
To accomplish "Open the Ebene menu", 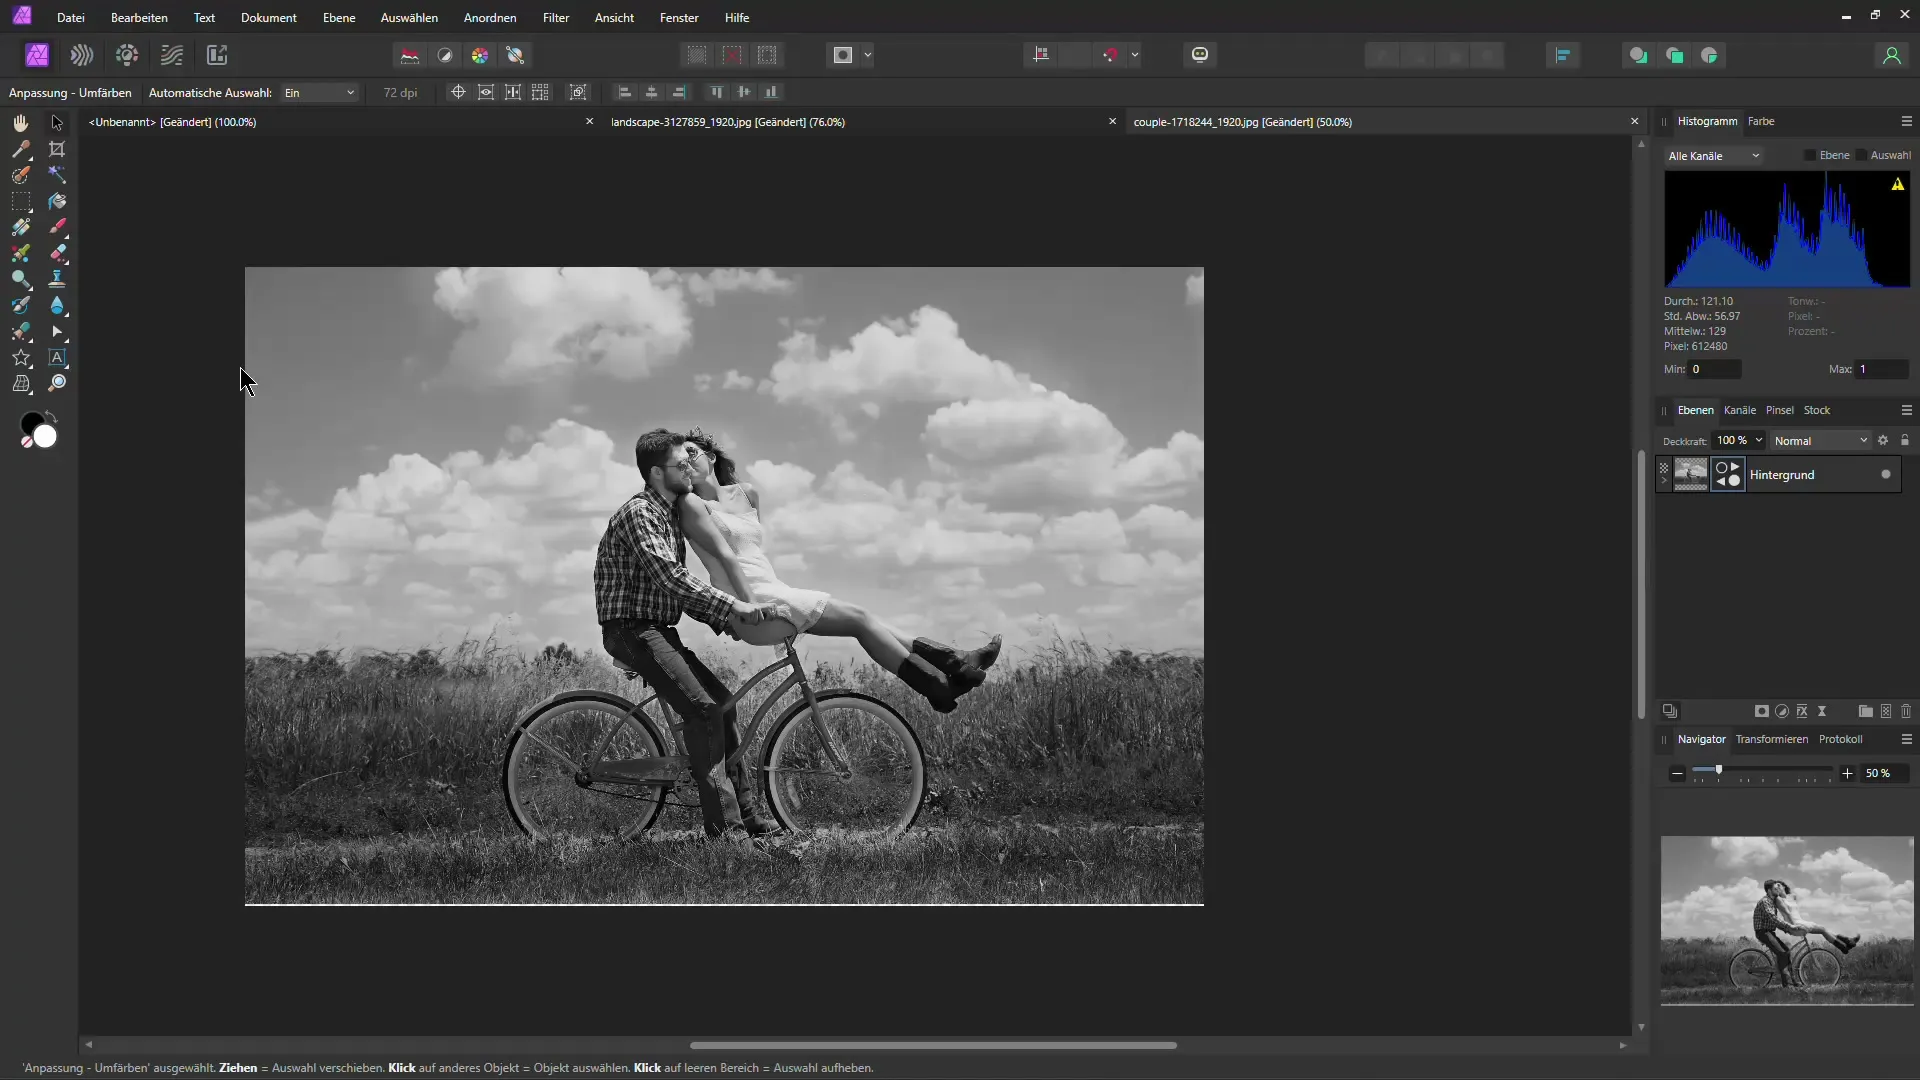I will 339,18.
